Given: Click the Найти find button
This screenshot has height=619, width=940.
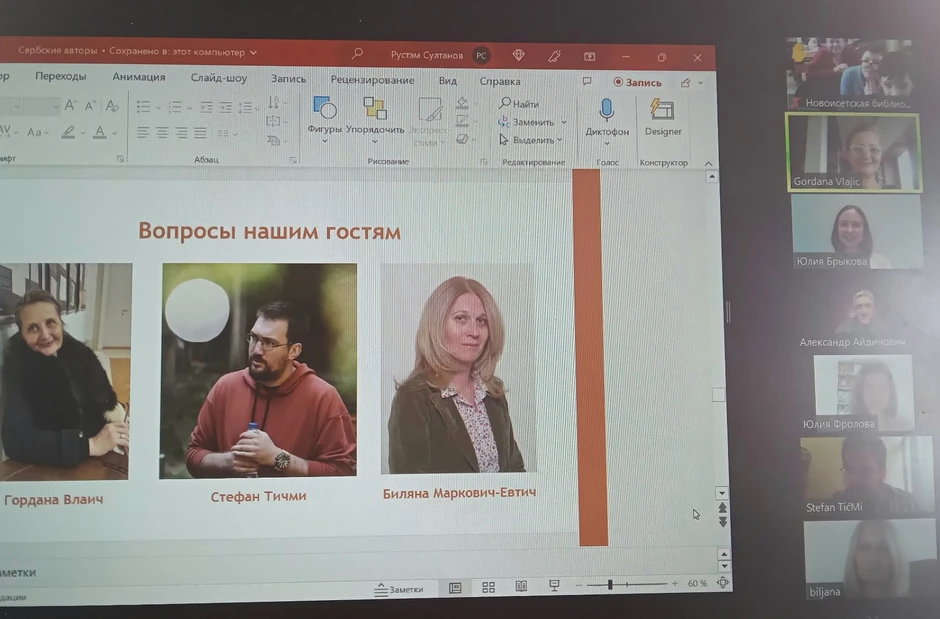Looking at the screenshot, I should [x=519, y=104].
